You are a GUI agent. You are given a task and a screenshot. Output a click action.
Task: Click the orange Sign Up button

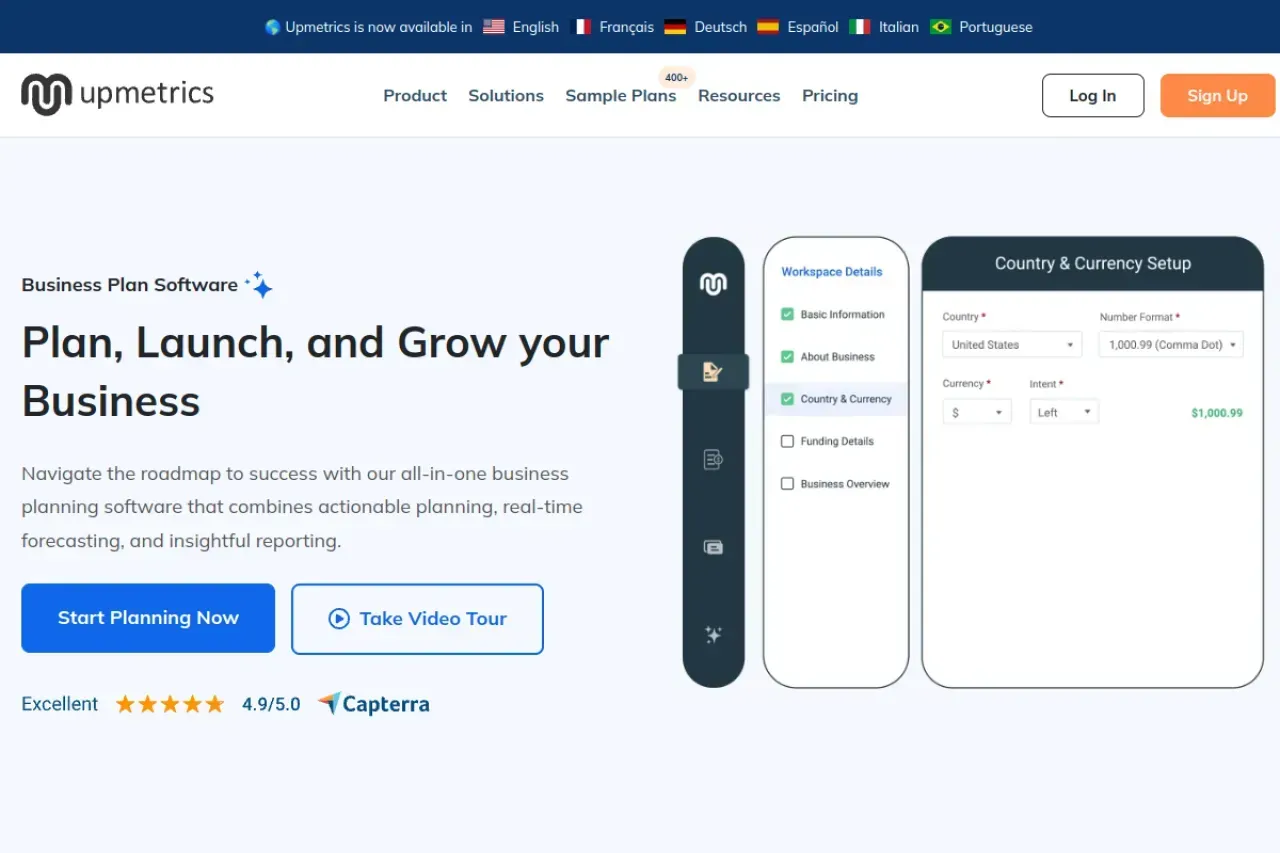tap(1217, 96)
